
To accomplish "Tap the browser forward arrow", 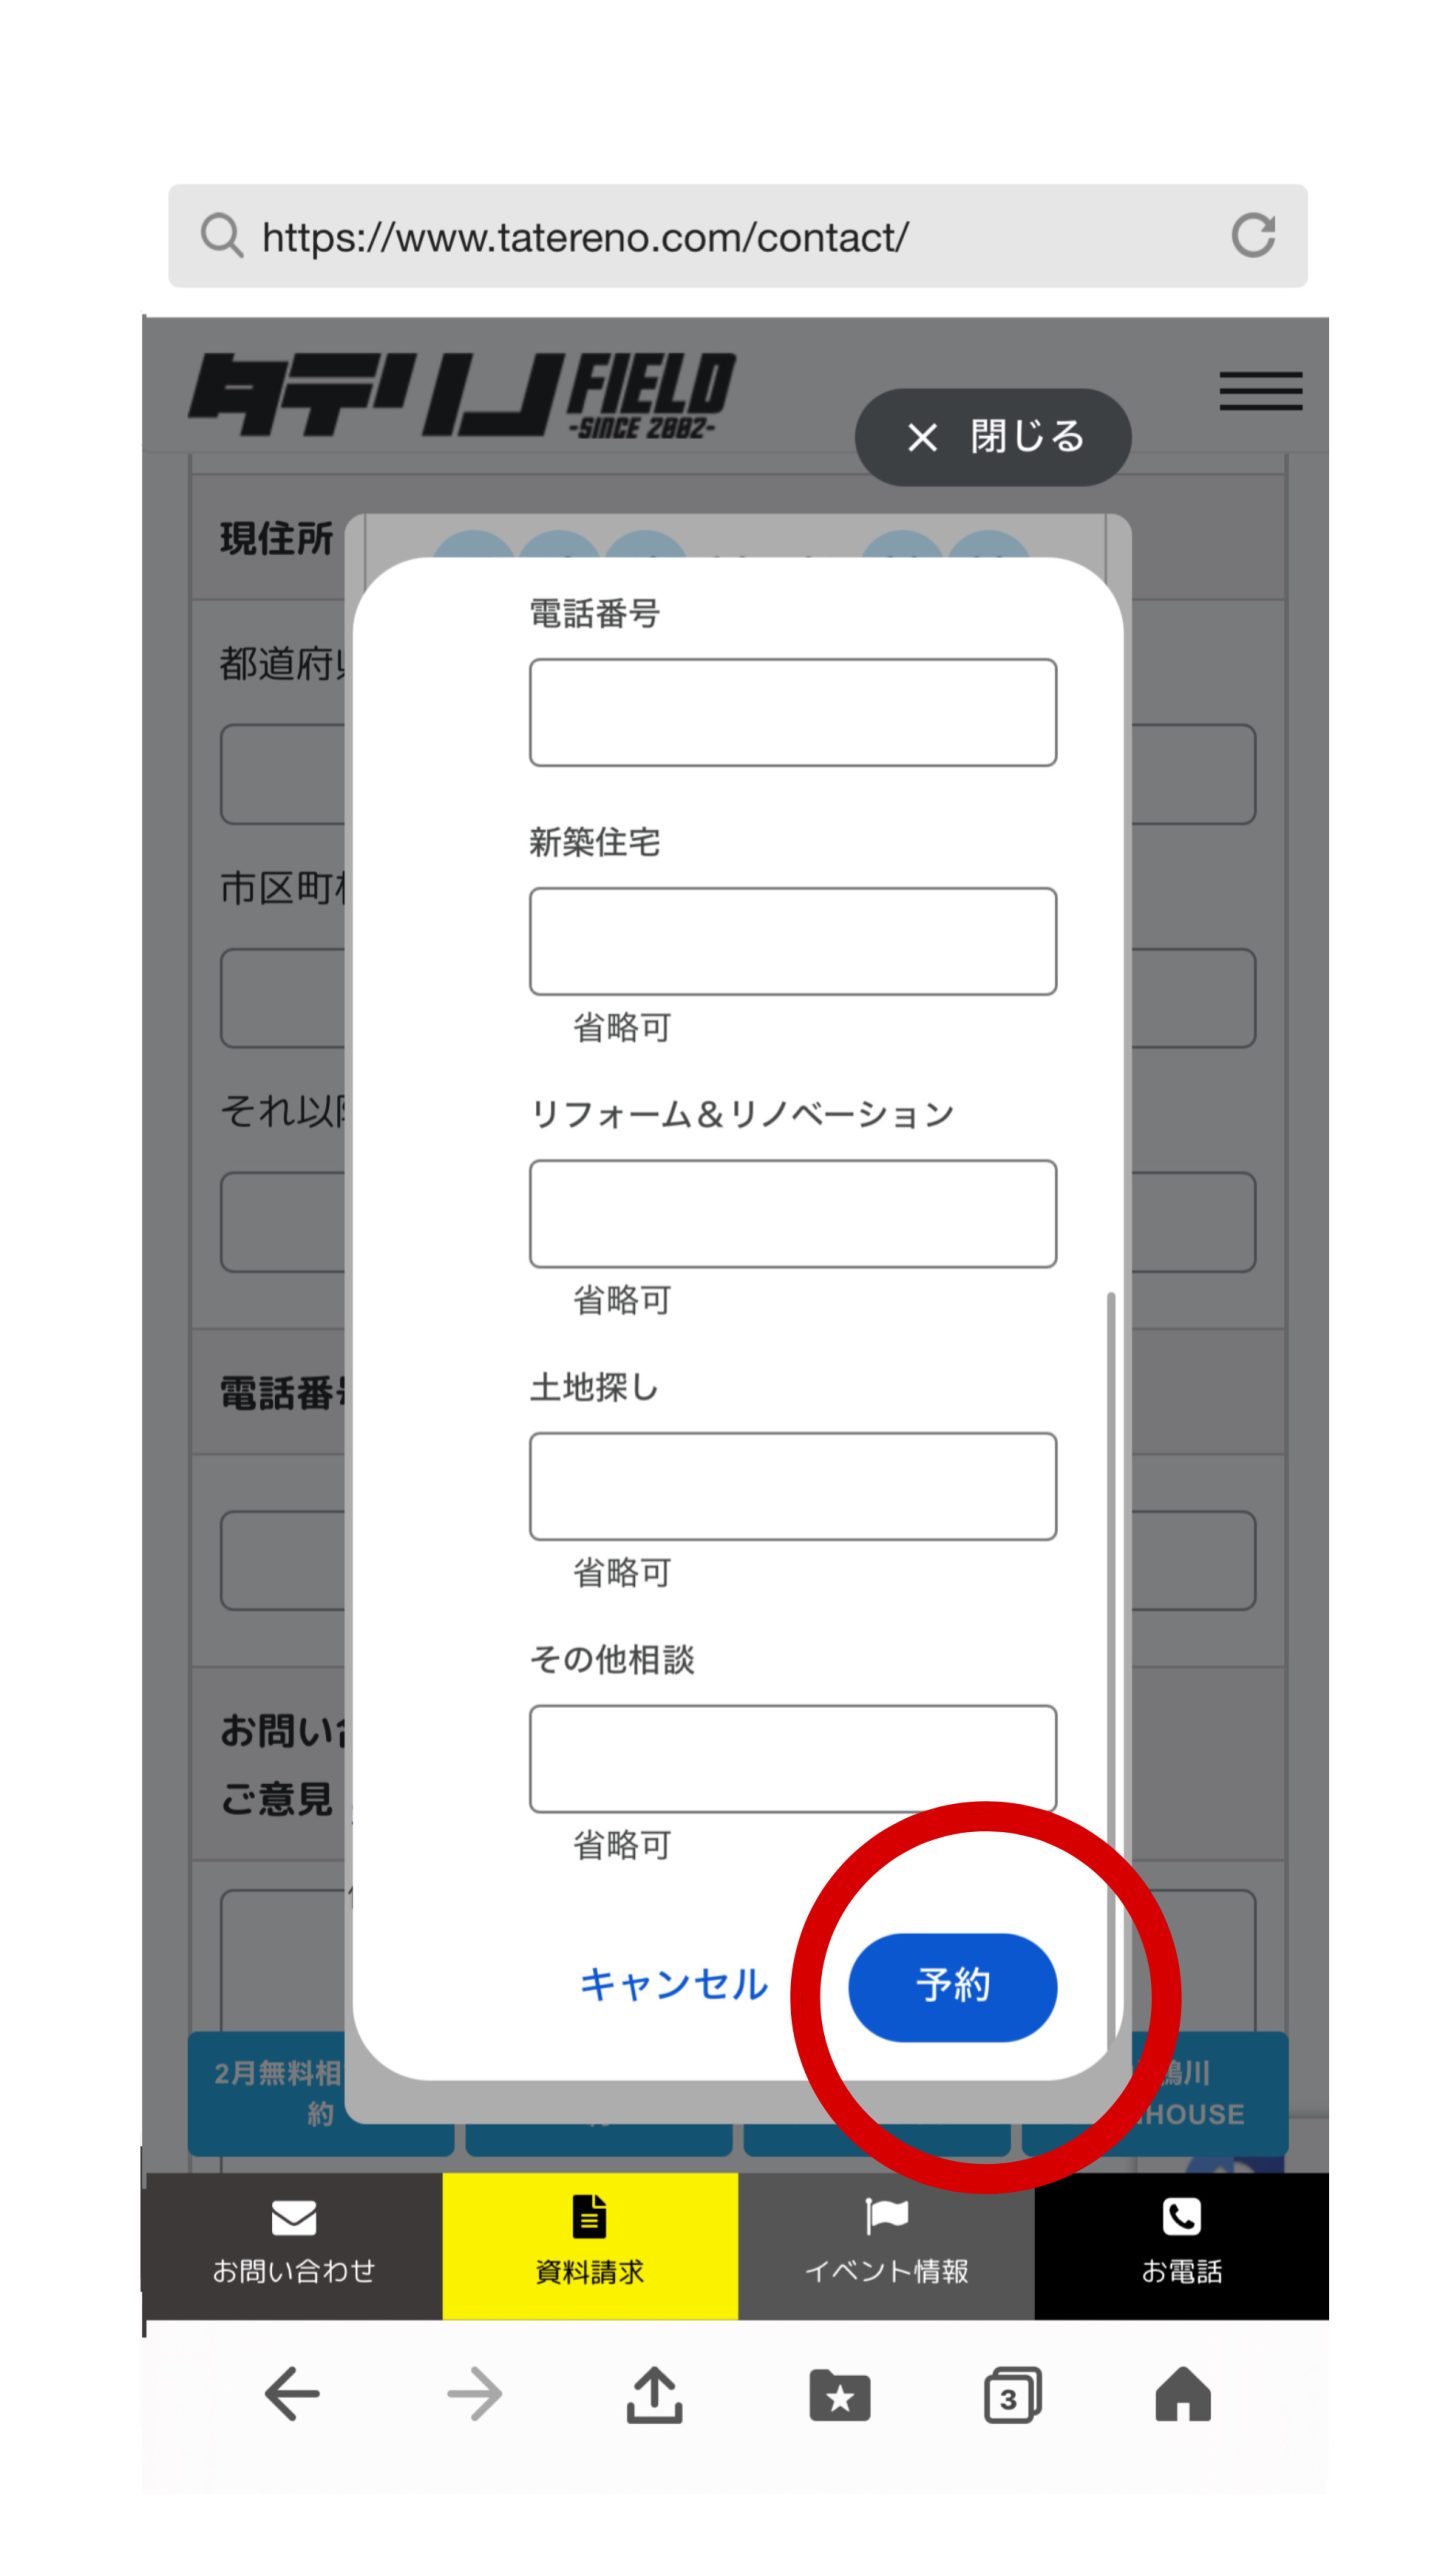I will click(x=474, y=2394).
